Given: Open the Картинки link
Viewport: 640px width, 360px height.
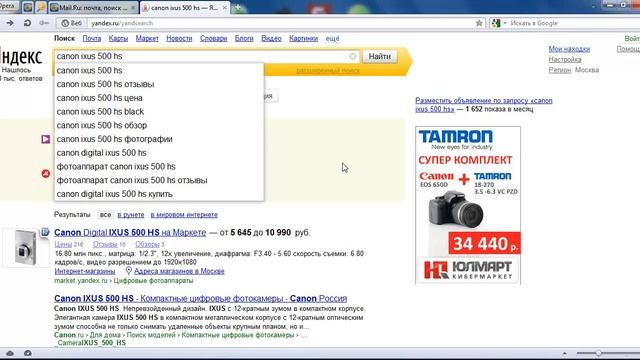Looking at the screenshot, I should click(303, 38).
